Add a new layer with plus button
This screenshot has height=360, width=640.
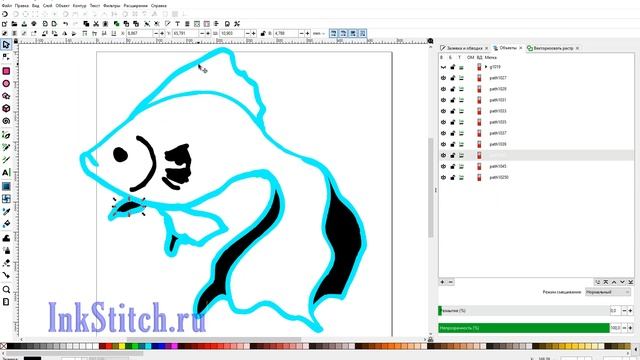pyautogui.click(x=442, y=282)
